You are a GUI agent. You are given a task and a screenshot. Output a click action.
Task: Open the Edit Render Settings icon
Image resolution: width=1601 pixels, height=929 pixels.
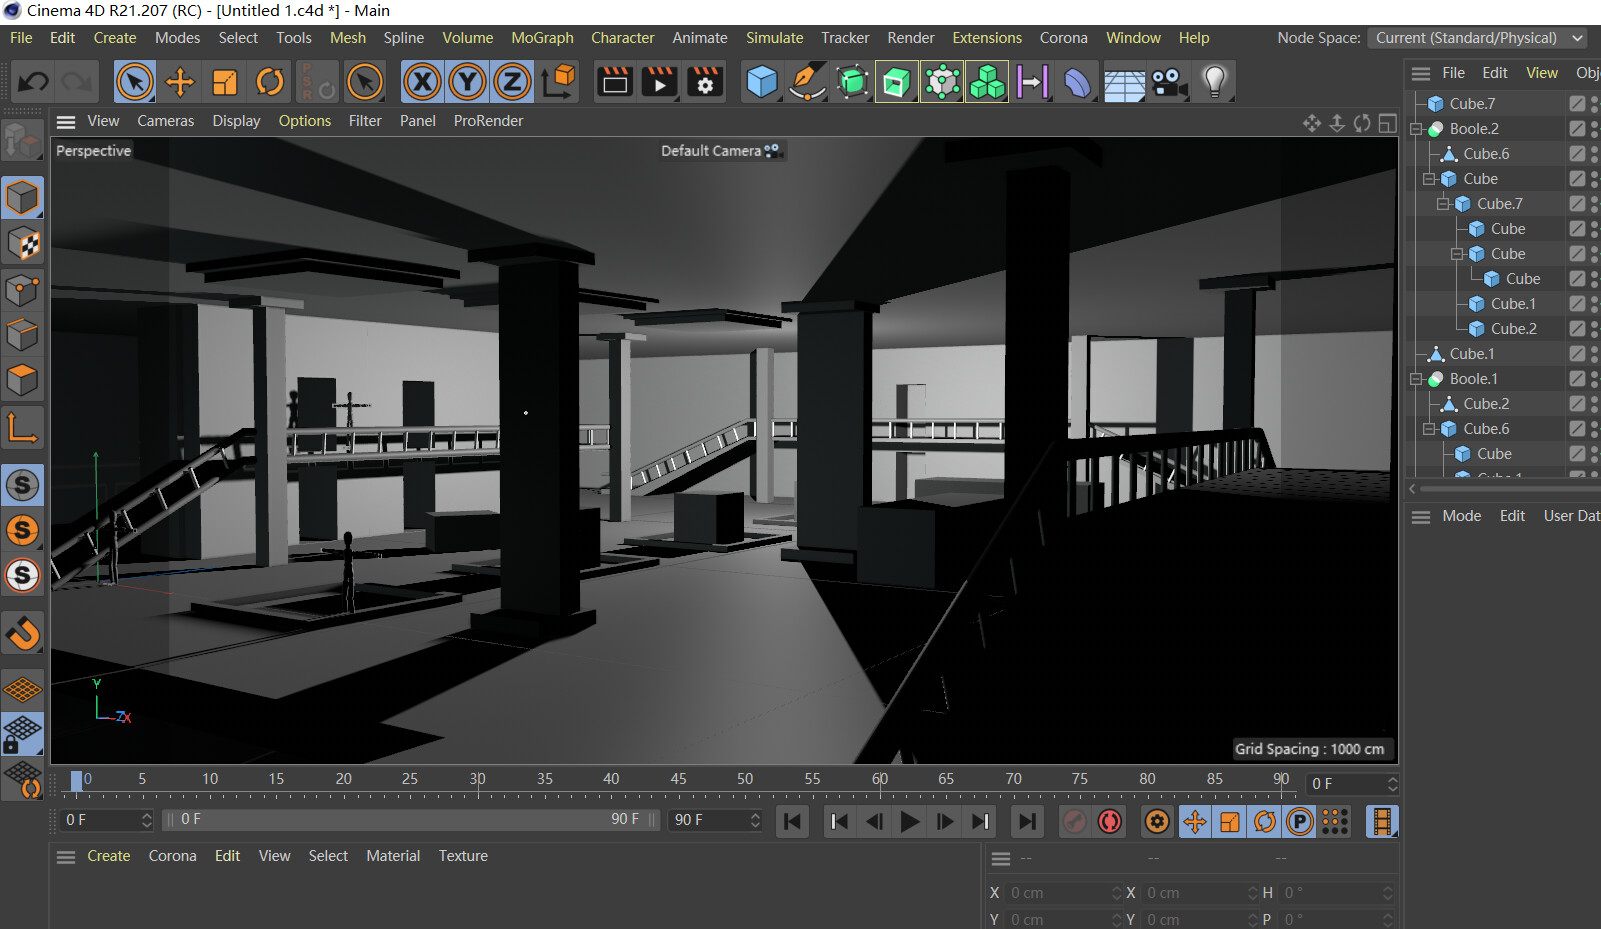[x=705, y=82]
